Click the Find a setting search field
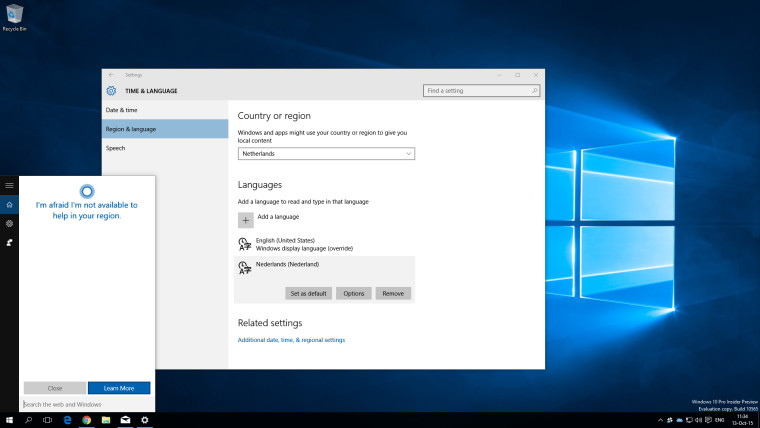The width and height of the screenshot is (760, 428). pyautogui.click(x=481, y=91)
